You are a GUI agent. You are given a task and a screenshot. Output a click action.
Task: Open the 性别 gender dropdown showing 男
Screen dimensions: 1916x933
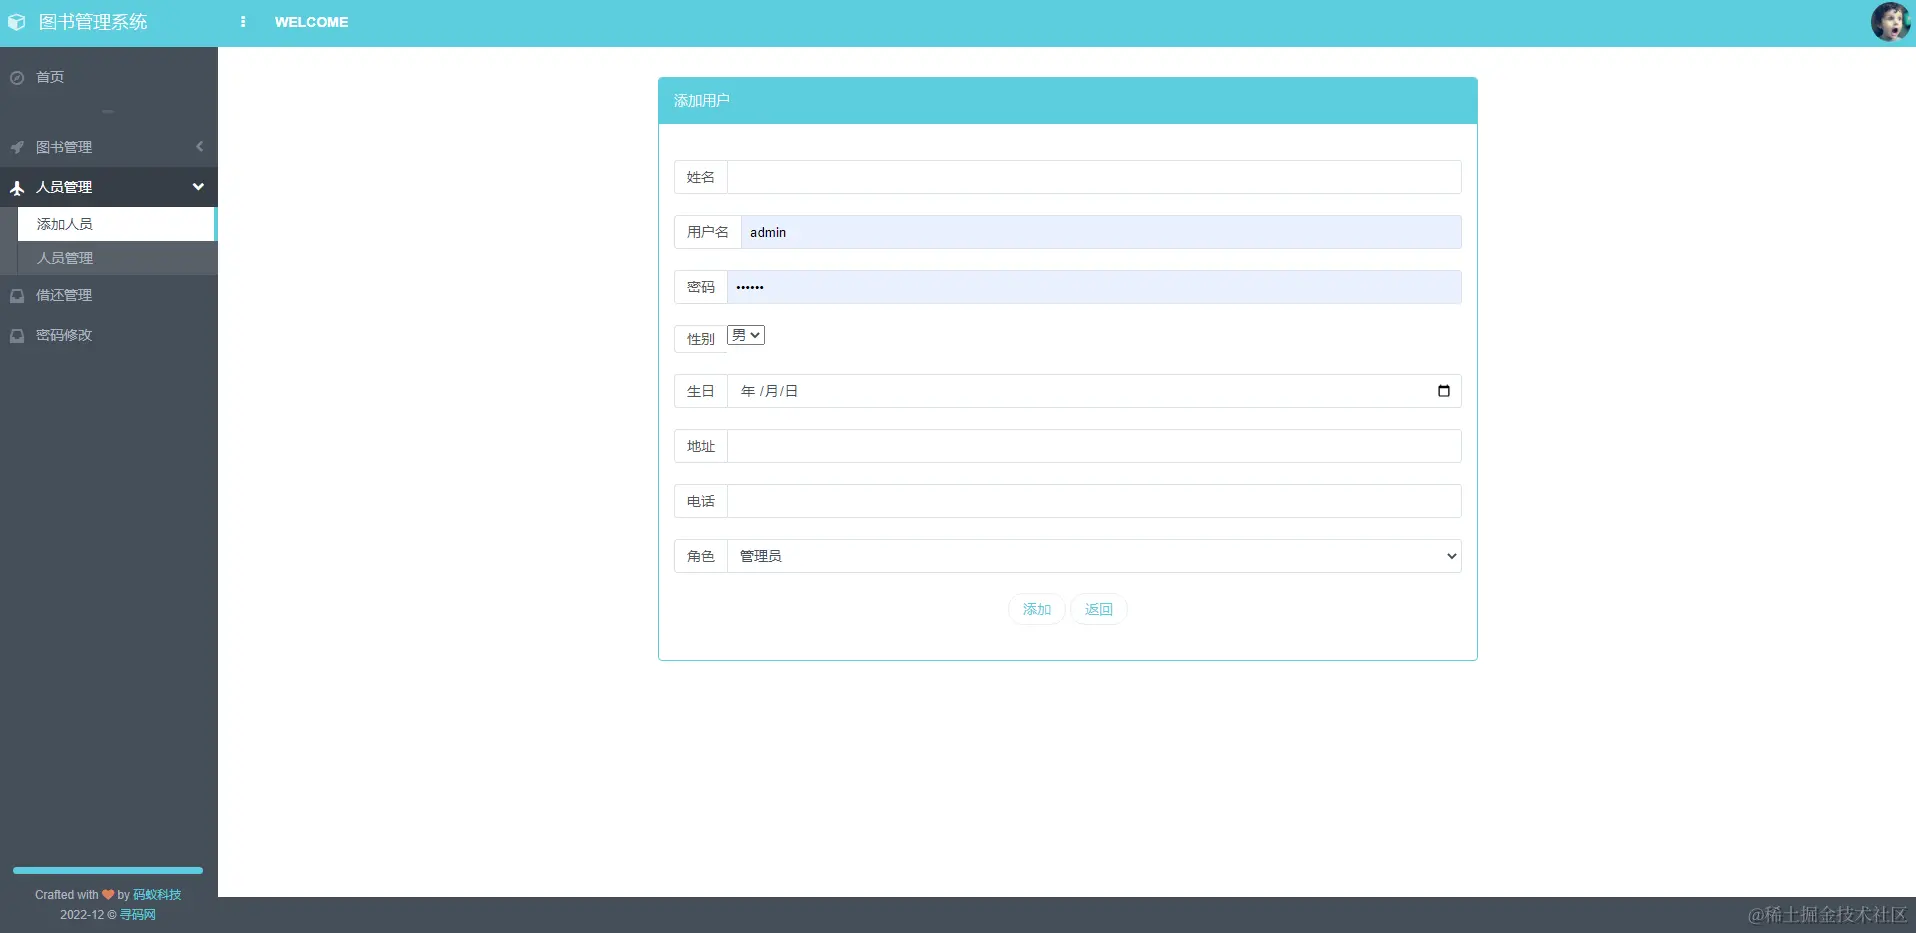[x=746, y=335]
